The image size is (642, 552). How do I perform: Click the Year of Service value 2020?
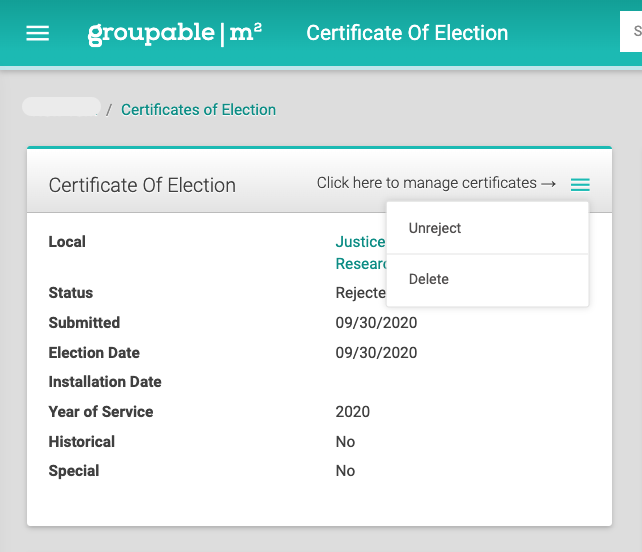[x=353, y=412]
